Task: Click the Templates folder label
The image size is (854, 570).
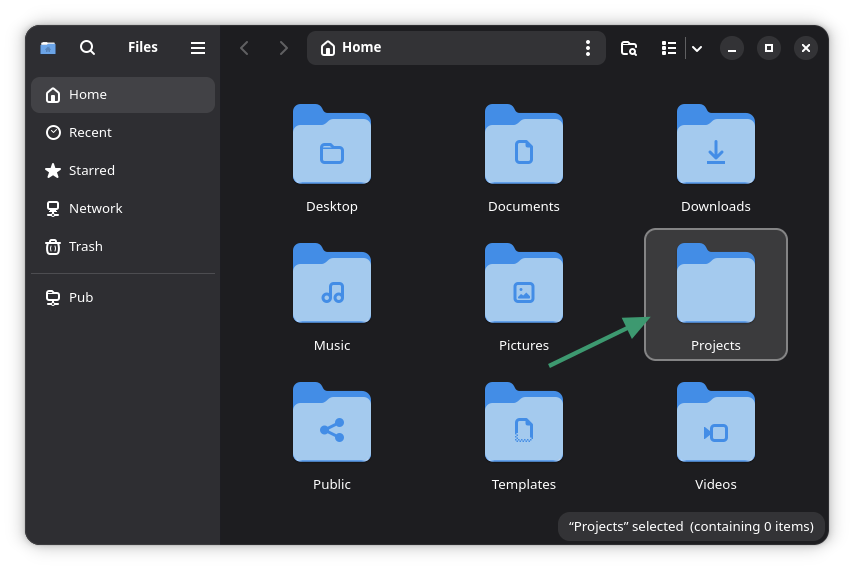Action: tap(524, 485)
